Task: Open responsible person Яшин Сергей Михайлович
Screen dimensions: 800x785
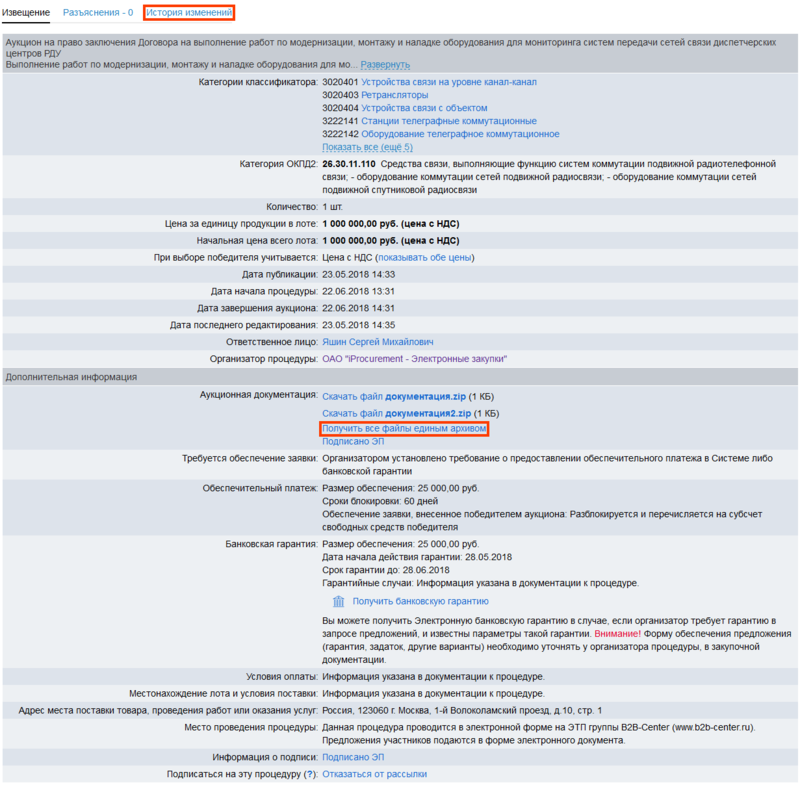Action: click(x=378, y=341)
